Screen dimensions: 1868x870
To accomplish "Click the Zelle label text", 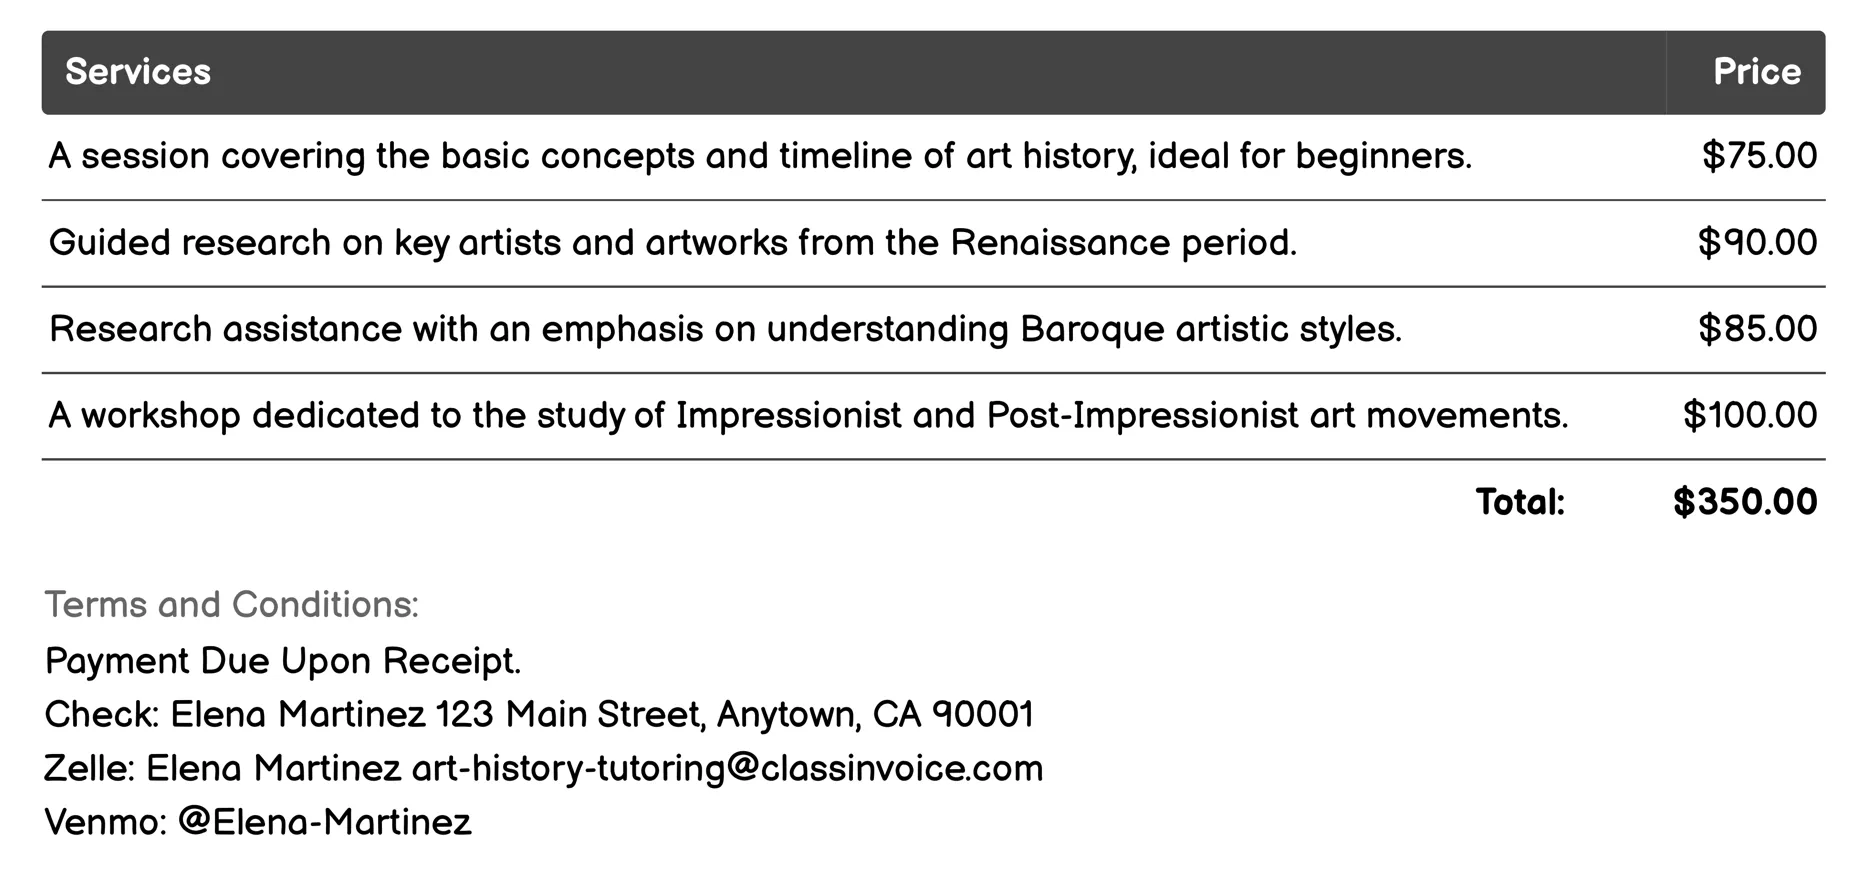I will [x=89, y=768].
